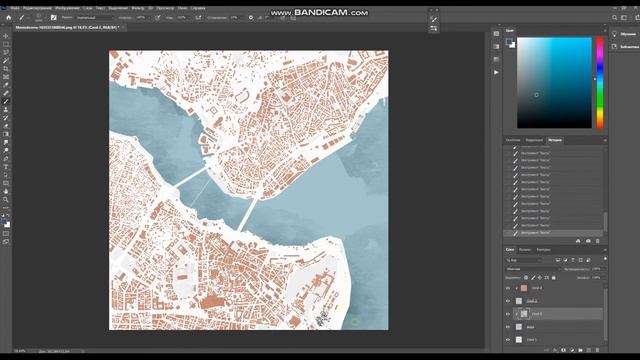The image size is (640, 360).
Task: Open smoothing options gear in options bar
Action: point(251,18)
